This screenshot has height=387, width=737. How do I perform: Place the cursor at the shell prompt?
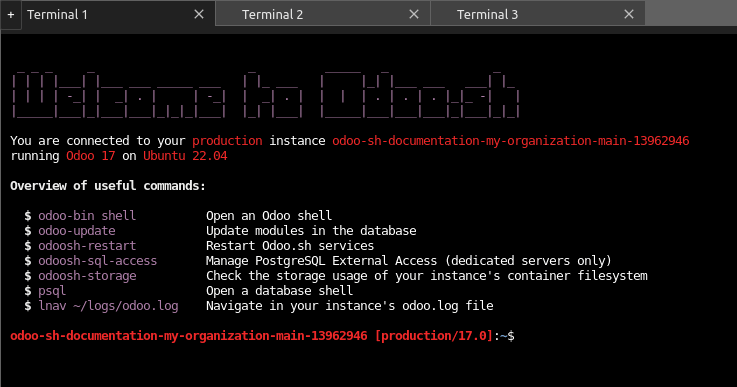(x=519, y=336)
